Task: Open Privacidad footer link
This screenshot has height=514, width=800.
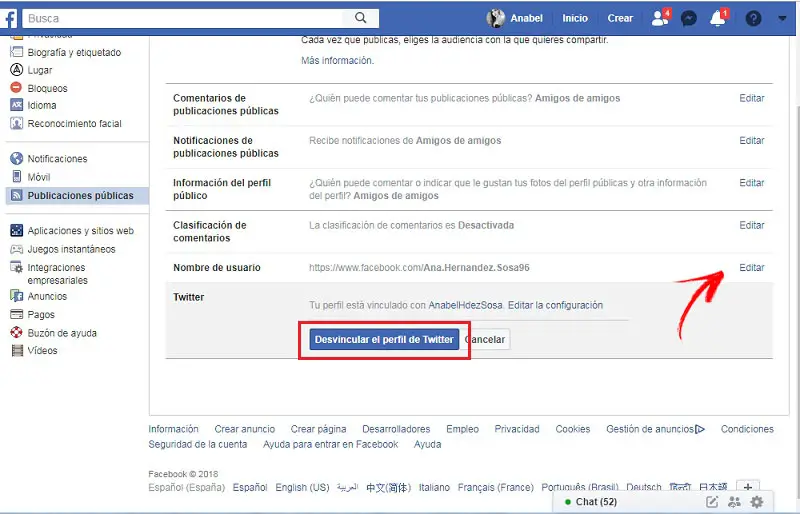Action: pyautogui.click(x=517, y=429)
